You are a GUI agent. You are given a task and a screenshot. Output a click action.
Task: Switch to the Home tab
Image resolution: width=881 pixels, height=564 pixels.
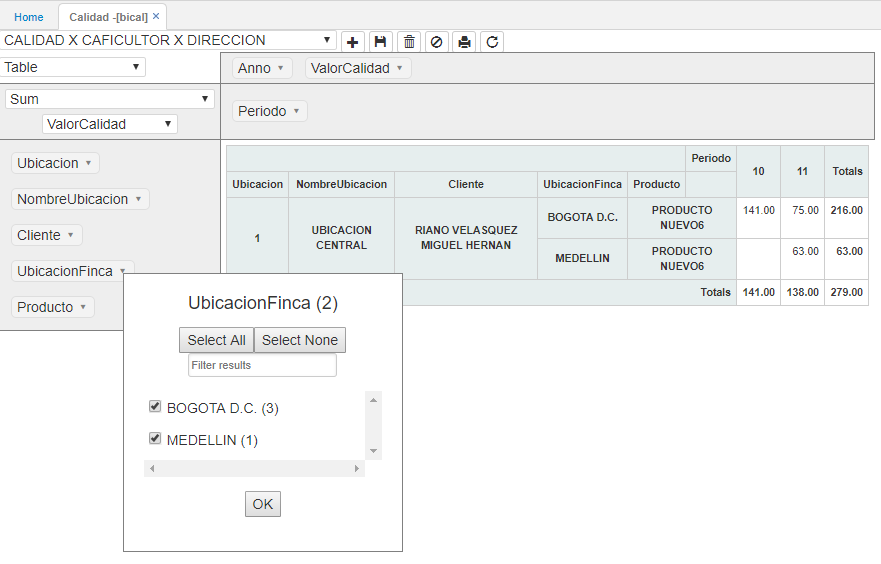[29, 17]
